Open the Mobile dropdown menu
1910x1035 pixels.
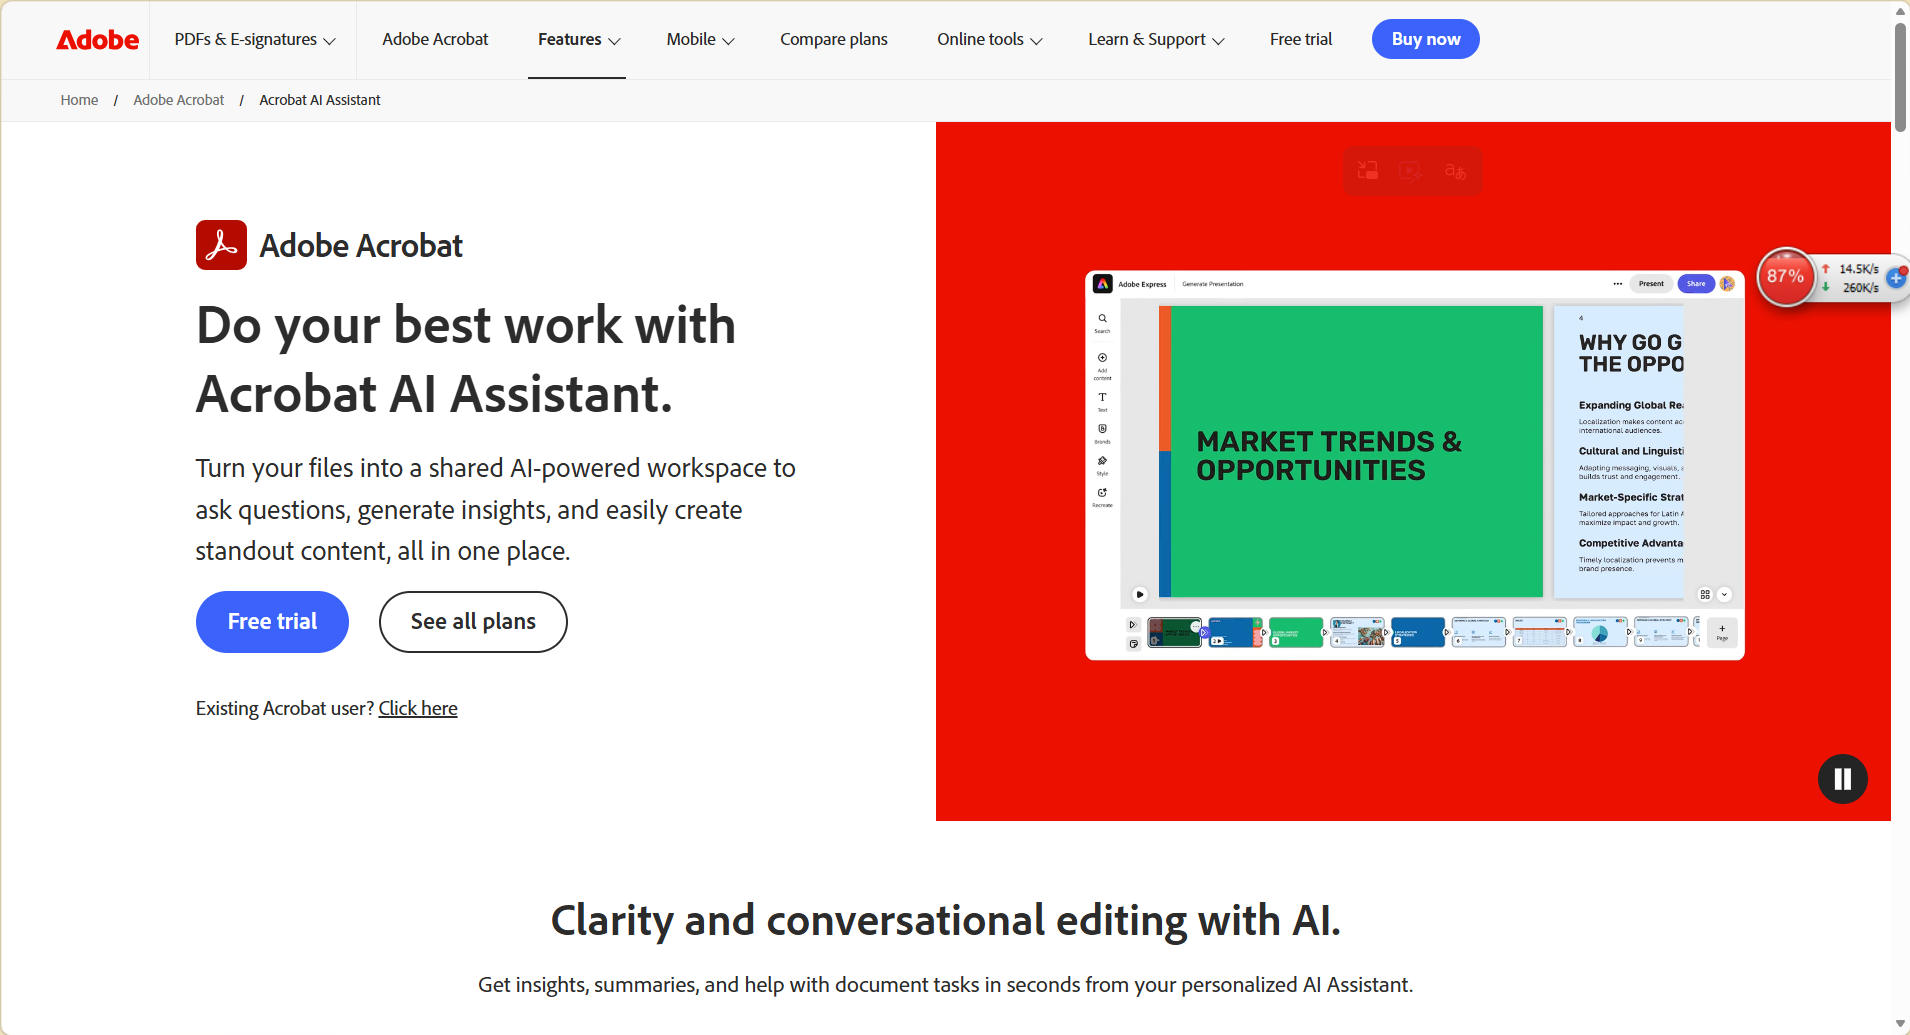click(x=700, y=40)
